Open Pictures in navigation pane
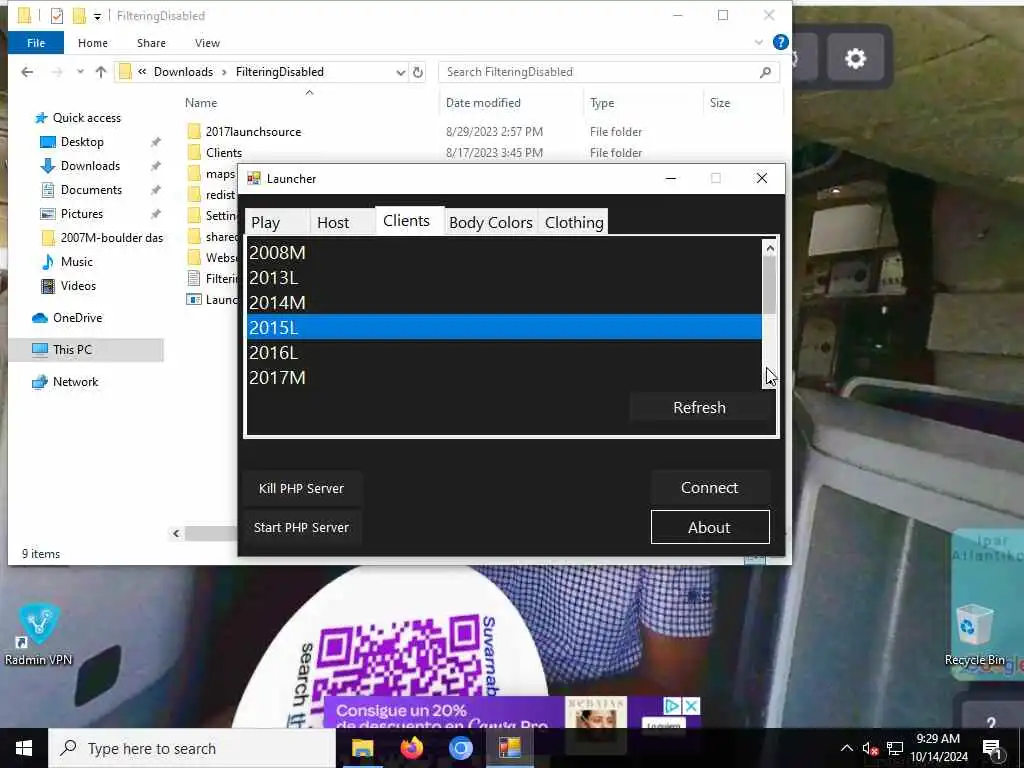This screenshot has height=768, width=1024. [82, 214]
